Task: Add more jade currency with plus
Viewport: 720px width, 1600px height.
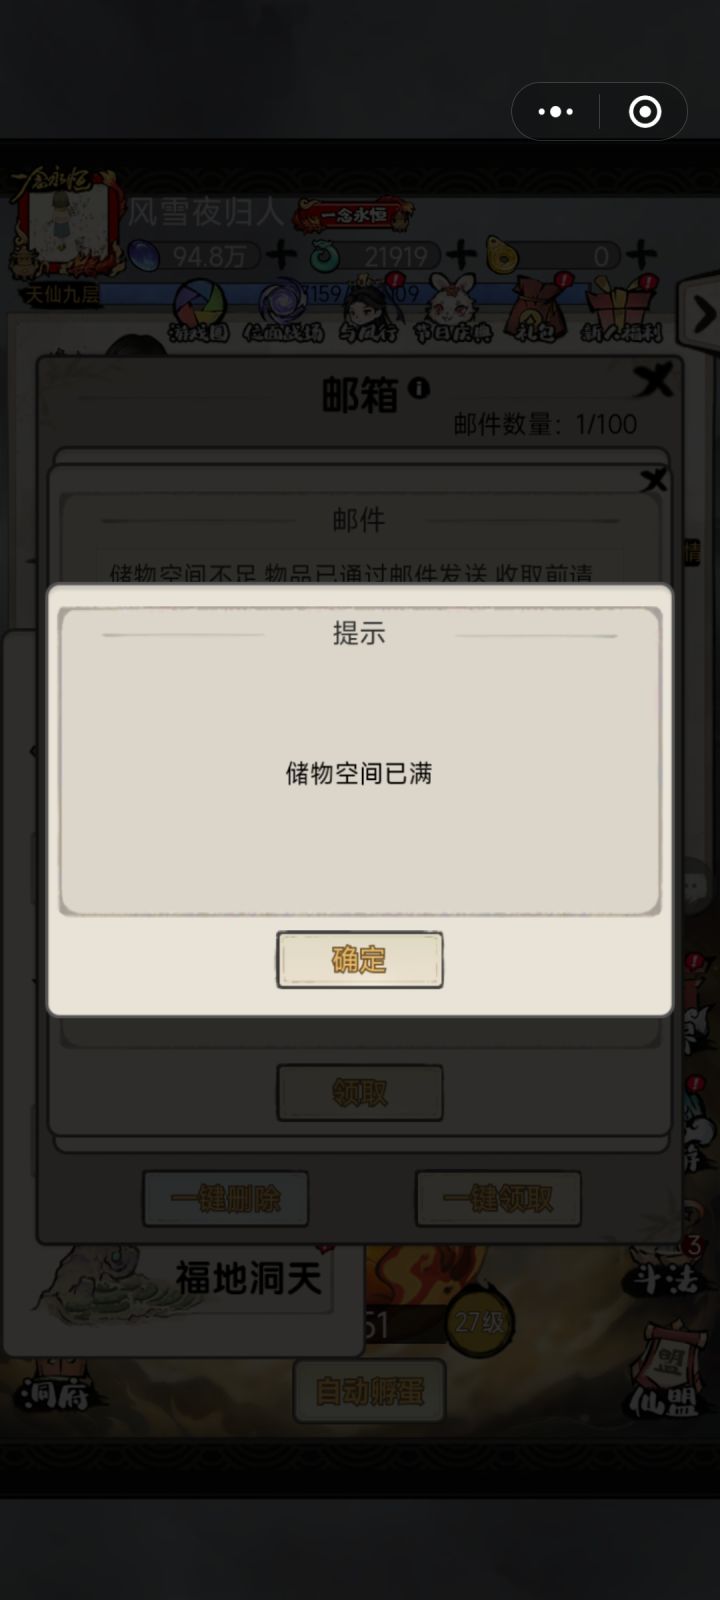Action: [461, 256]
